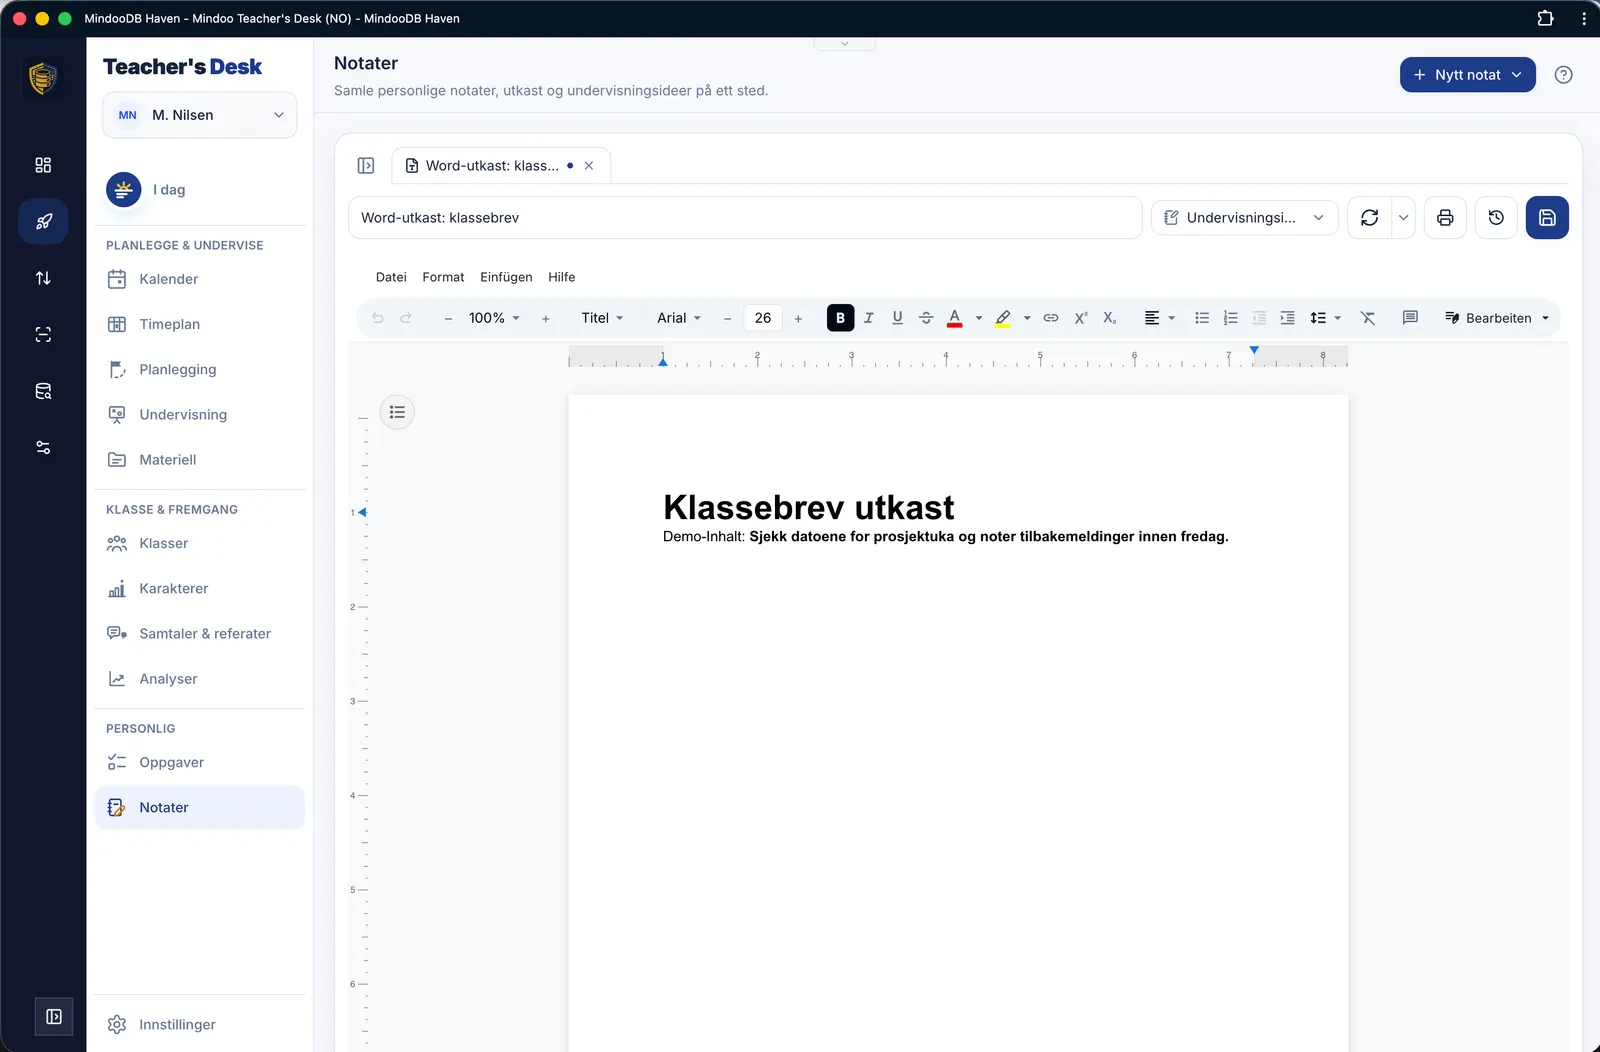1600x1052 pixels.
Task: Zoom out with minus beside 100%
Action: [x=448, y=319]
